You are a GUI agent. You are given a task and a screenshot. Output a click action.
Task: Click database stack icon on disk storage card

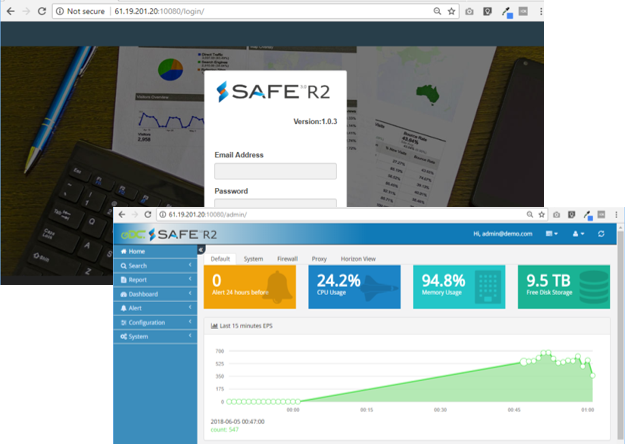594,287
